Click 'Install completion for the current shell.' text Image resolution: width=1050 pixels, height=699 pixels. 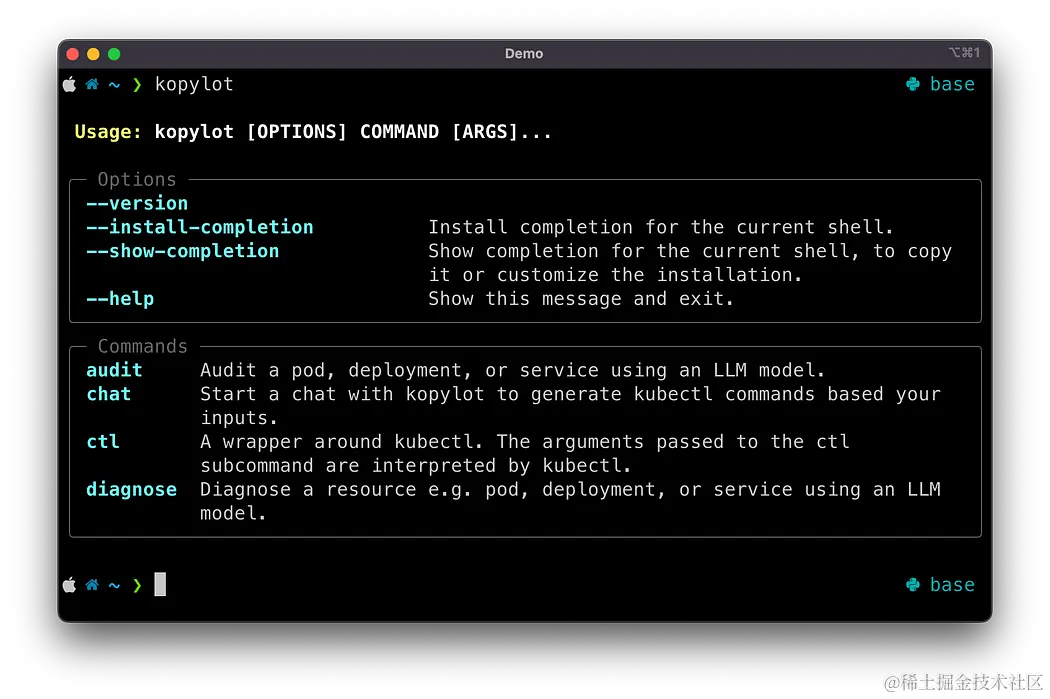pyautogui.click(x=661, y=228)
